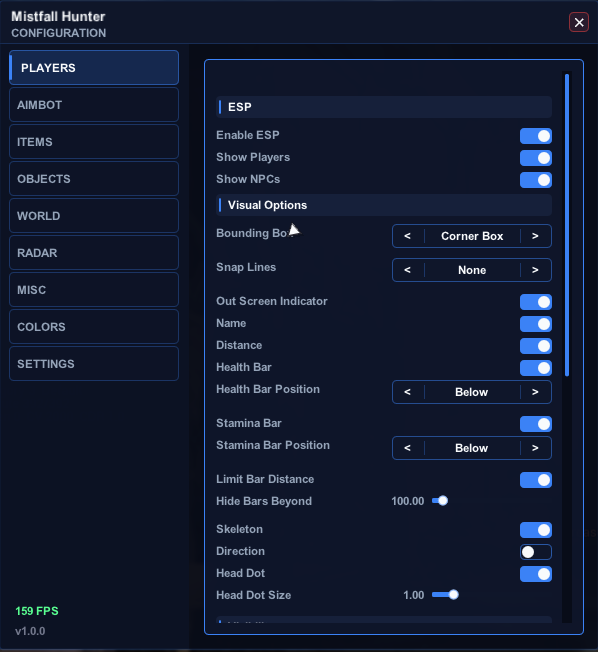The height and width of the screenshot is (652, 598).
Task: Click the right arrow next to Corner Box
Action: (x=536, y=236)
